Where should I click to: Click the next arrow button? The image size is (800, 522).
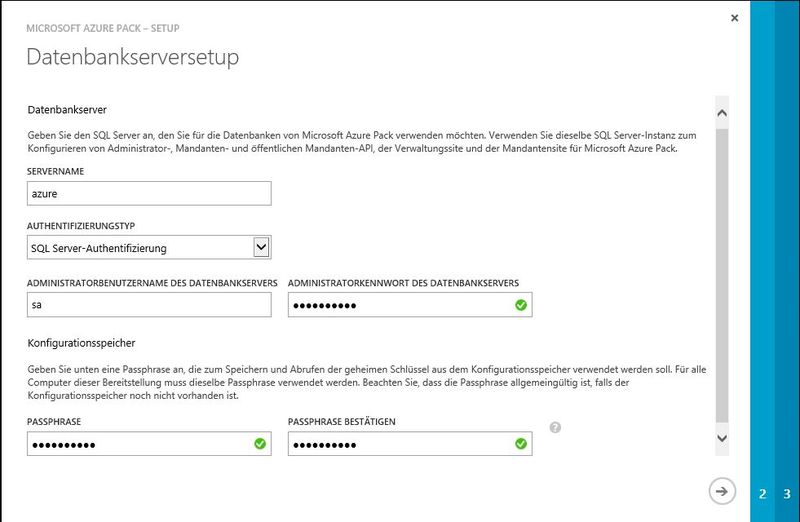[x=722, y=491]
